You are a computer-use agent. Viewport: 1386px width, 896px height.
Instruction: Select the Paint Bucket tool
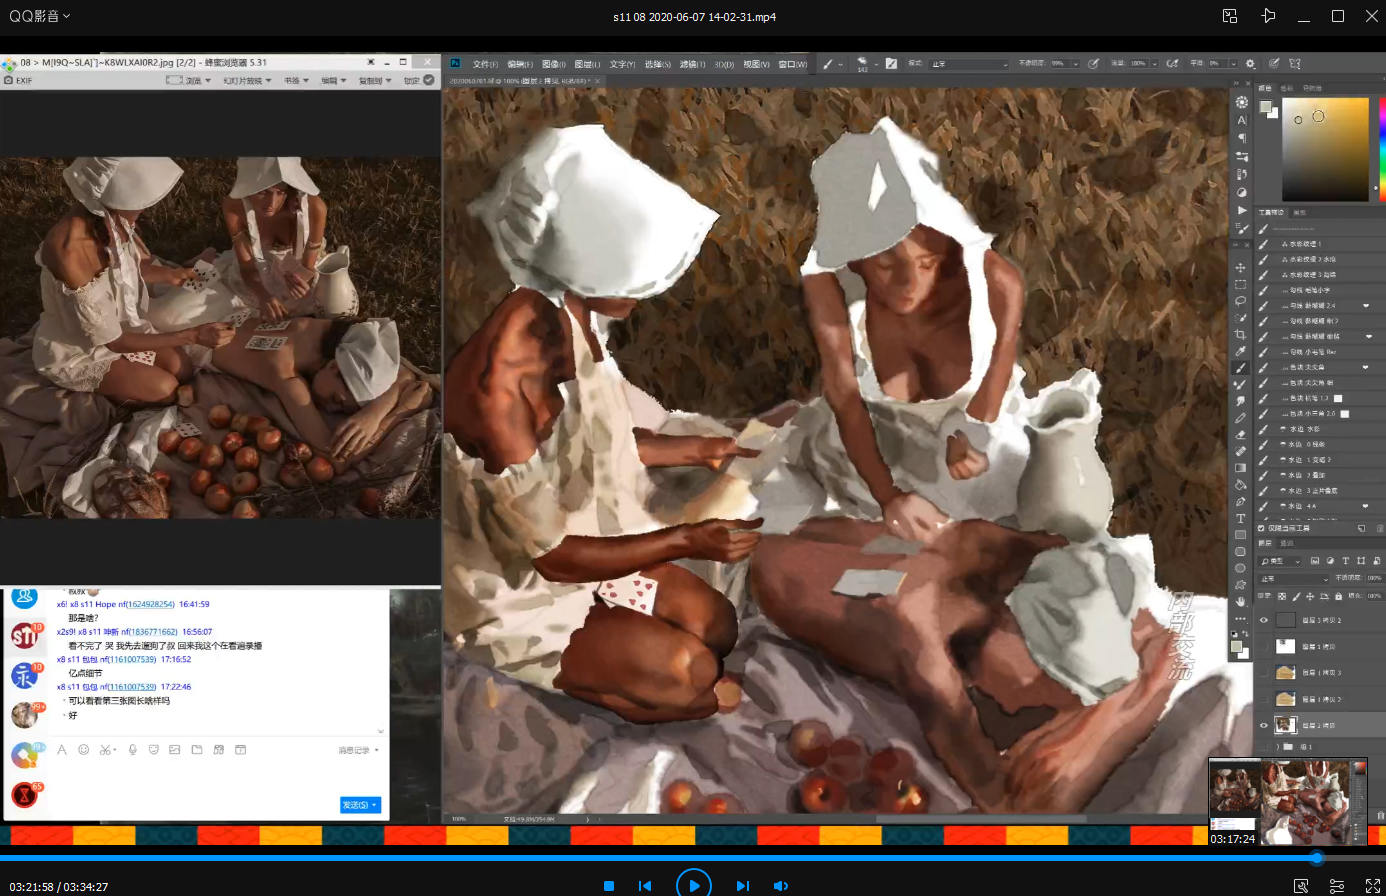point(1240,484)
